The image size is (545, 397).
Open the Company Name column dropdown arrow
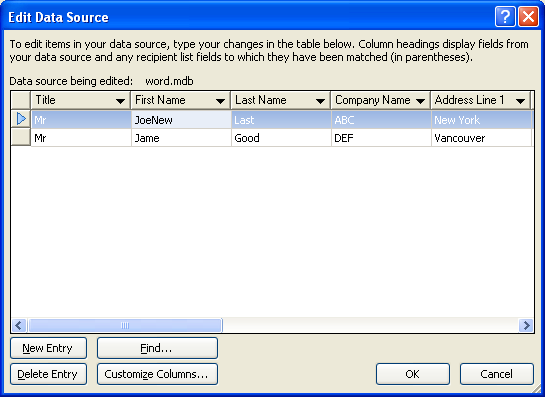(420, 101)
